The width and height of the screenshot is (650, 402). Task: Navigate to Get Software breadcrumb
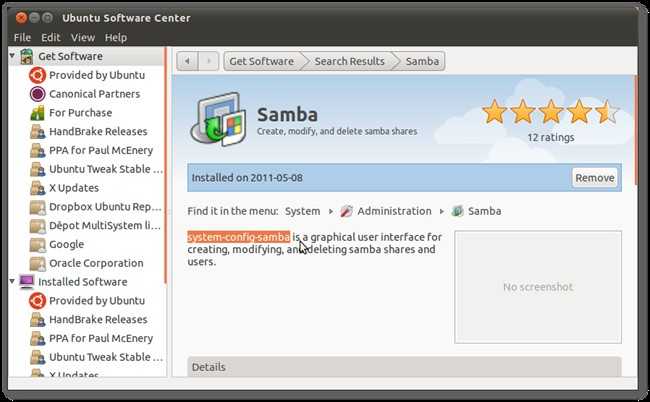pos(262,61)
